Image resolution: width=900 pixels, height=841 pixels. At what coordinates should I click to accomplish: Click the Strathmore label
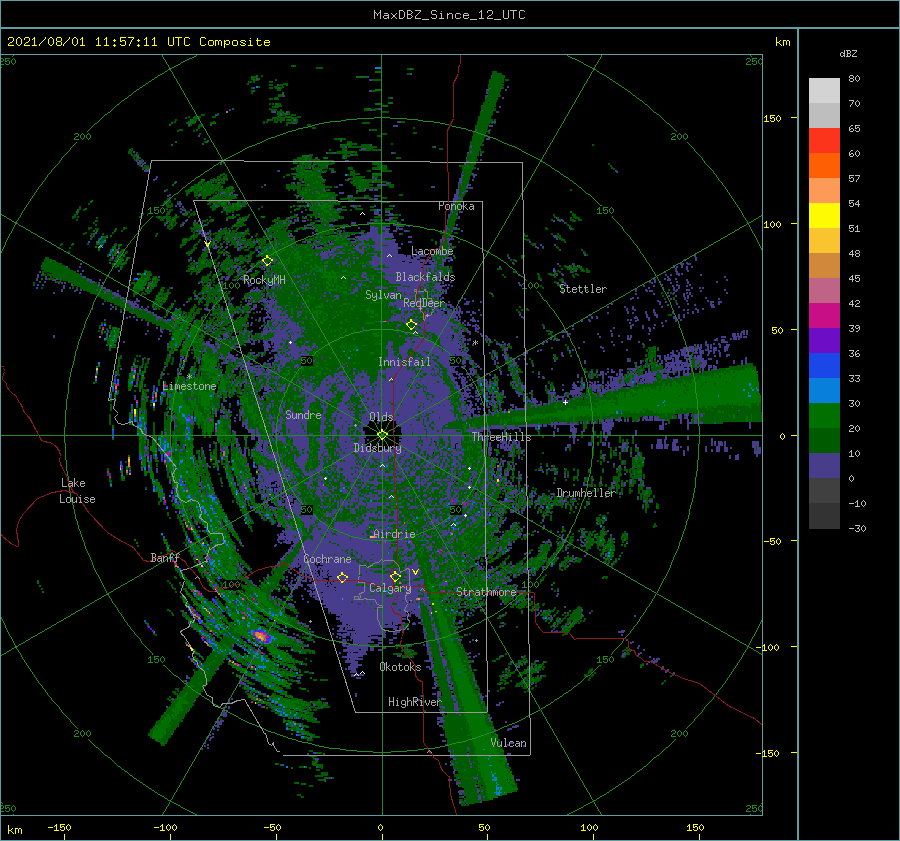(x=486, y=592)
